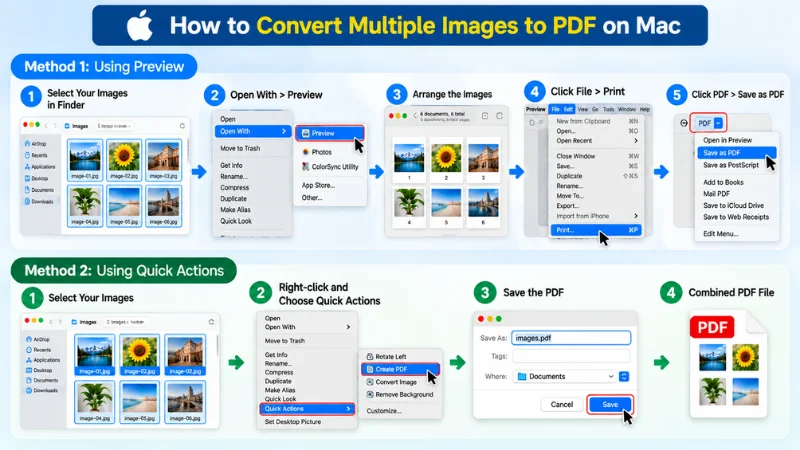Choose Photos in the Open With submenu
800x450 pixels.
click(x=317, y=152)
